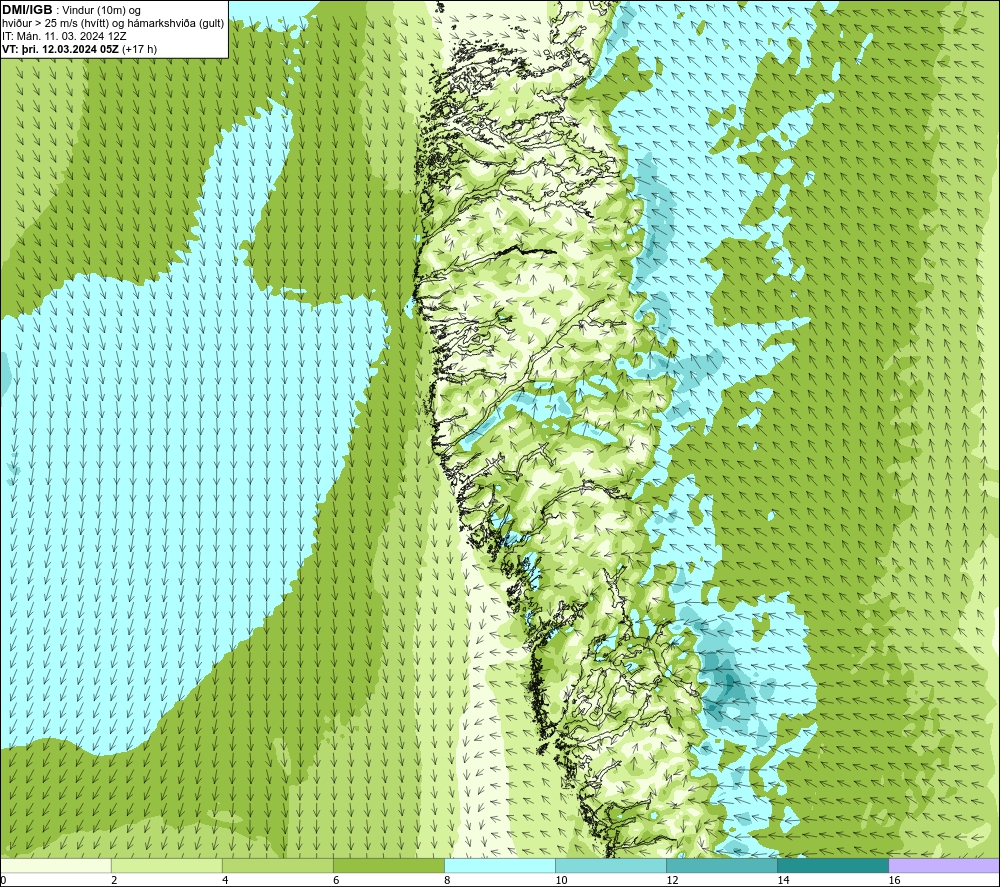Click the light cyan 8–10 legend swatch
This screenshot has width=1000, height=887.
500,865
